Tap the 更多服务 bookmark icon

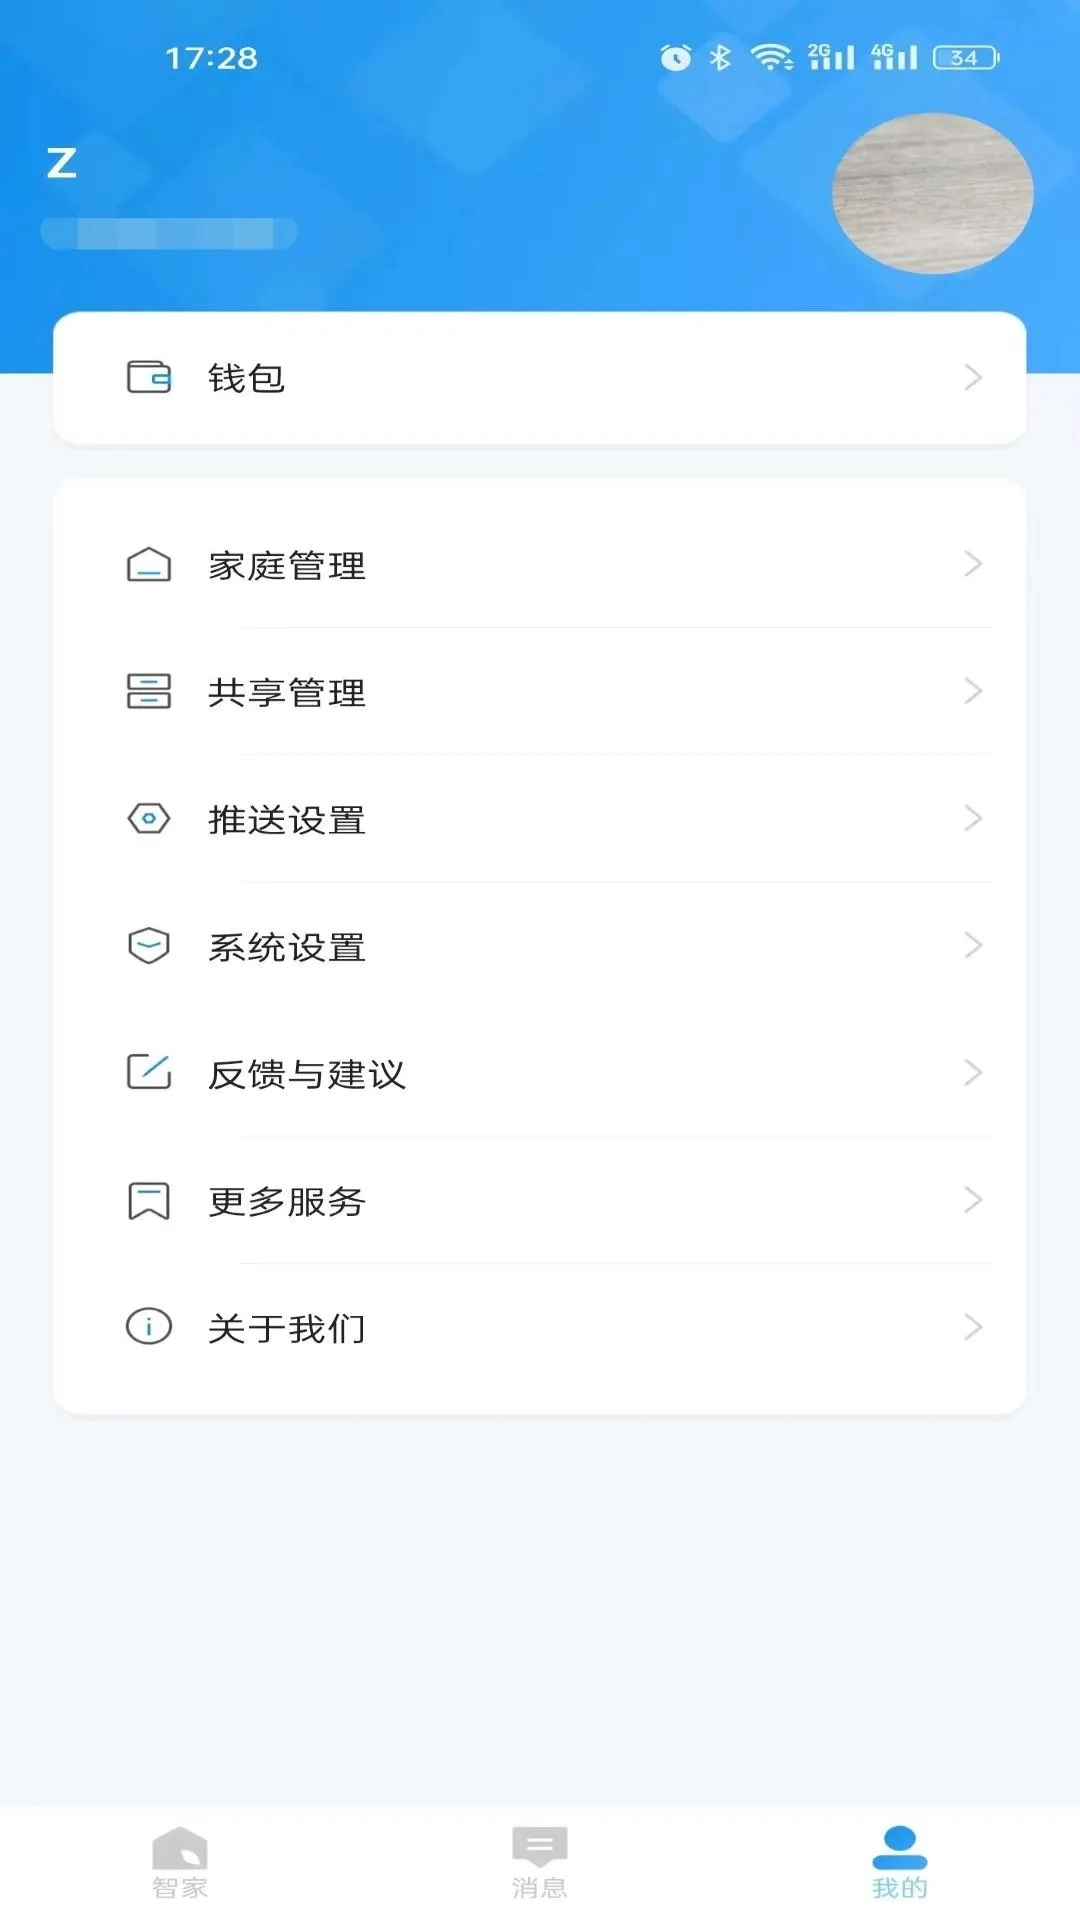(x=148, y=1200)
